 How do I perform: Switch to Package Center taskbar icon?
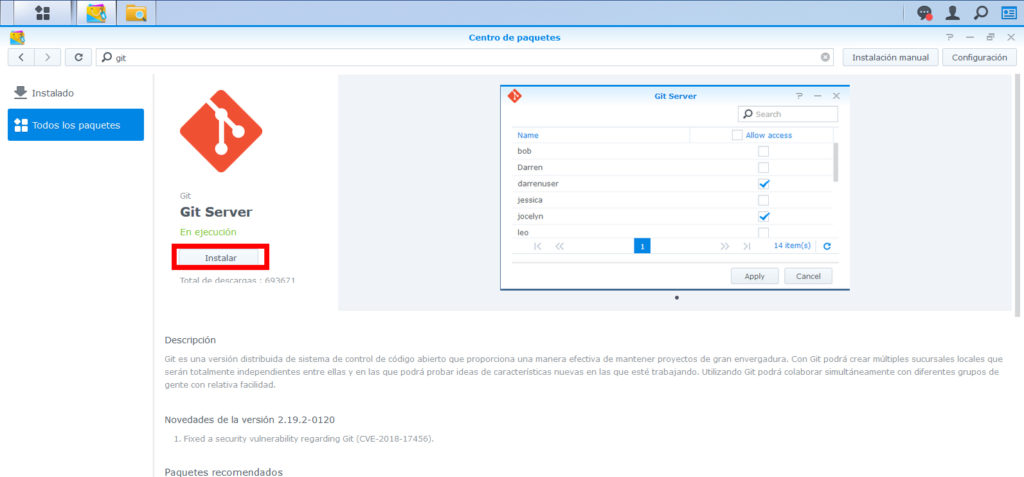pos(96,12)
